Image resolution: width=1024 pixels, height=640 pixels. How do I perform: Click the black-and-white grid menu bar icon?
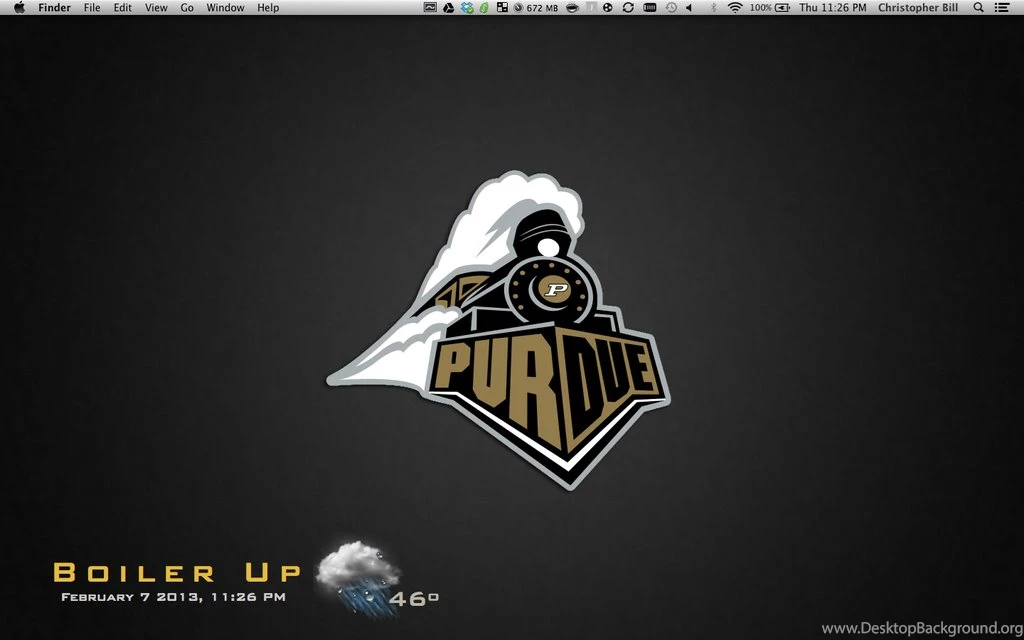pyautogui.click(x=502, y=7)
